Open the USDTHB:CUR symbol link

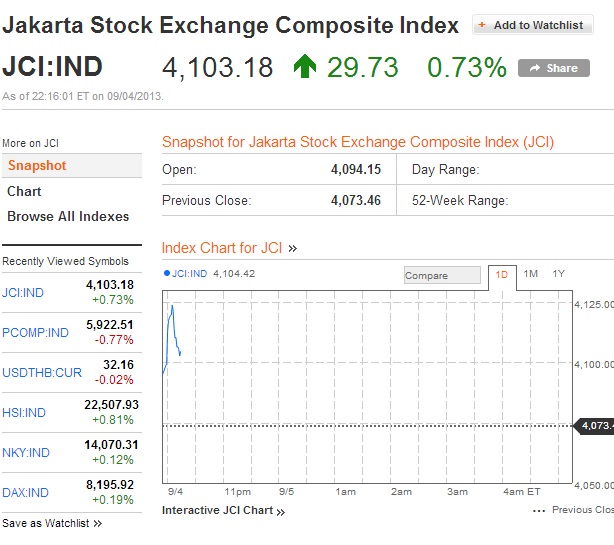(42, 373)
